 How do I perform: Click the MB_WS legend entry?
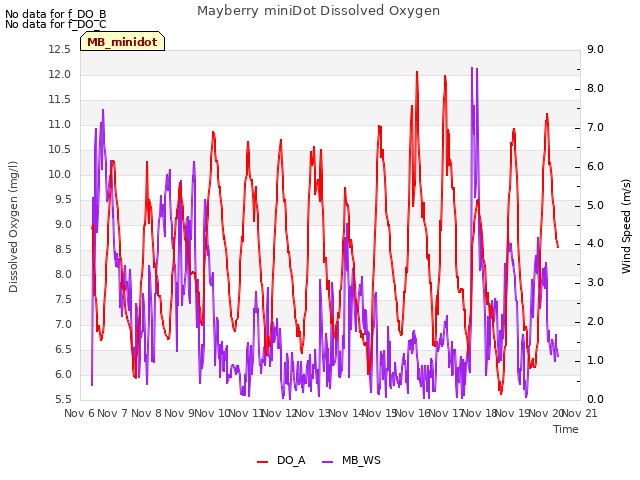351,461
